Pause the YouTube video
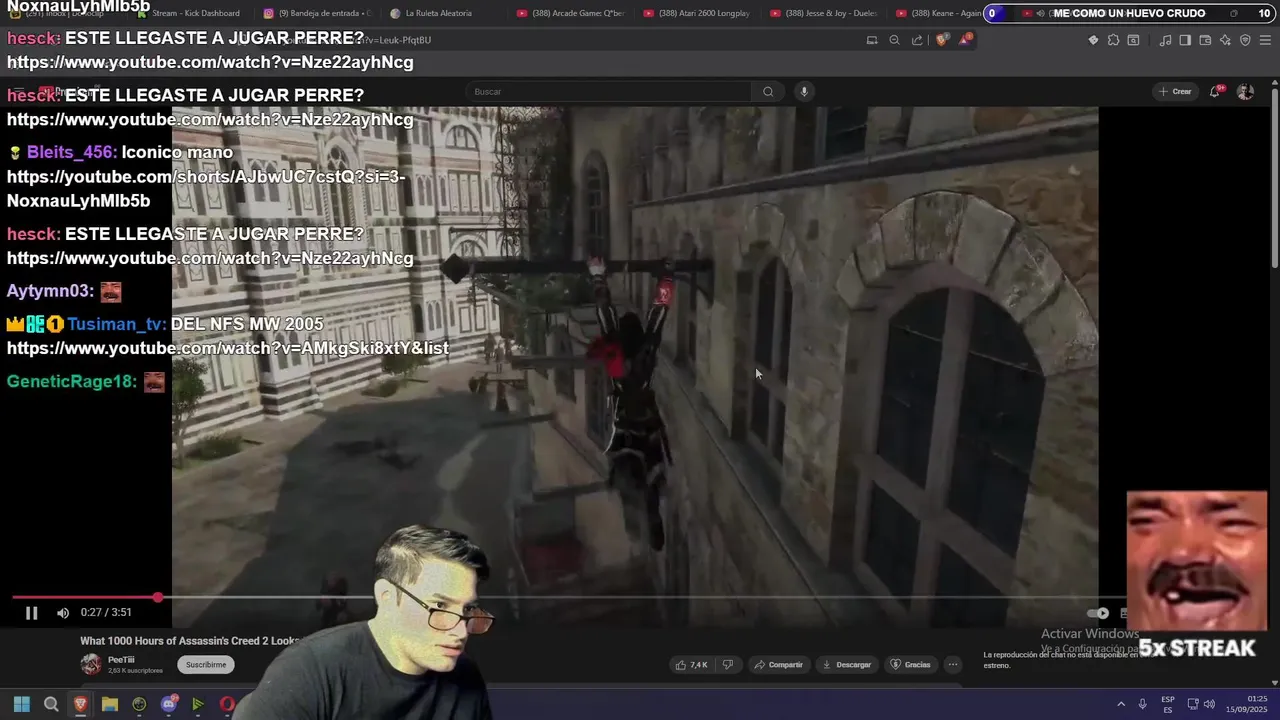The image size is (1280, 720). coord(31,613)
